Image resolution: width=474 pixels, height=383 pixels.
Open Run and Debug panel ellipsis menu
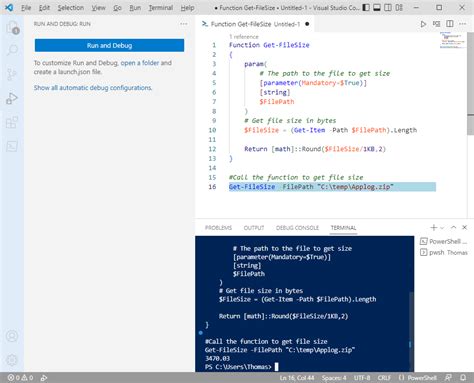coord(184,24)
